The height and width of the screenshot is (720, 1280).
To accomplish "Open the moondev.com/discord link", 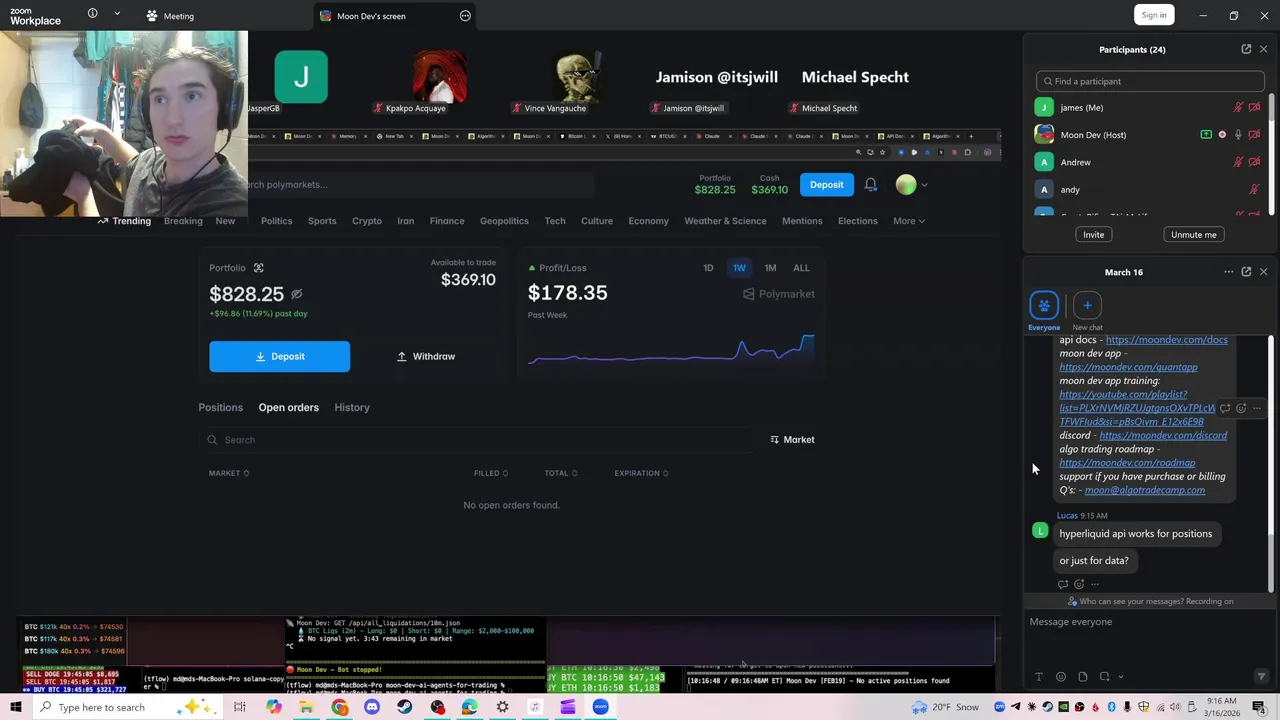I will pyautogui.click(x=1163, y=436).
